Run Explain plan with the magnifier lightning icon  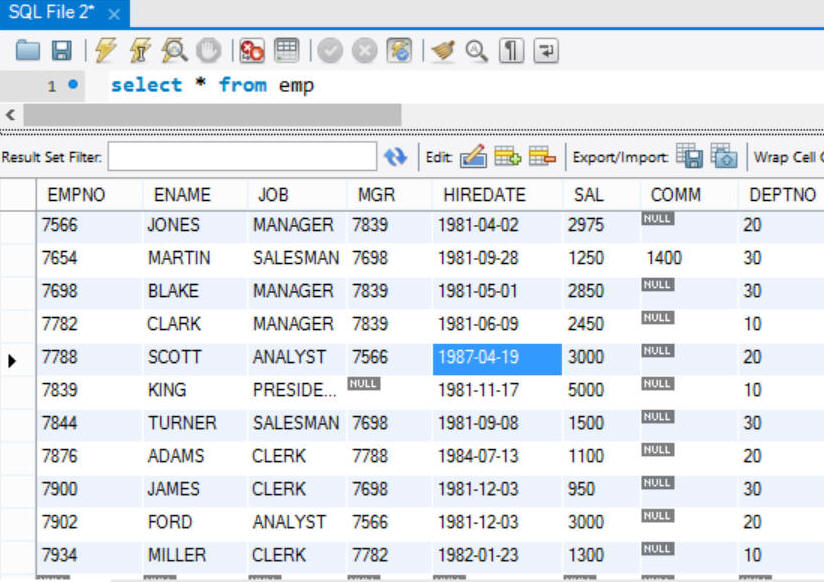pyautogui.click(x=174, y=50)
